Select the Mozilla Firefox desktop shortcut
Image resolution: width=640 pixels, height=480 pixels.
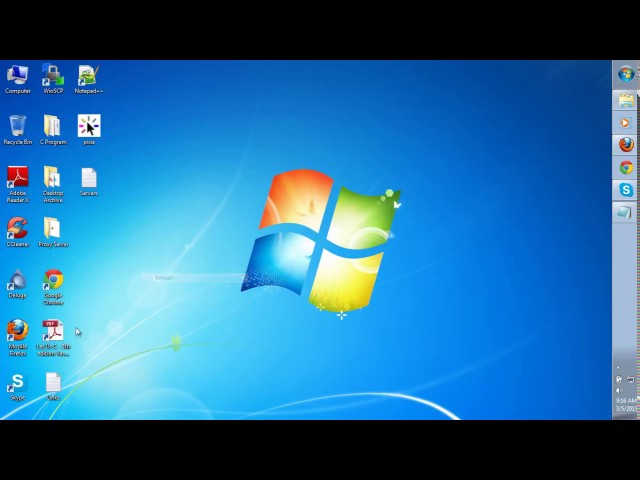click(18, 338)
